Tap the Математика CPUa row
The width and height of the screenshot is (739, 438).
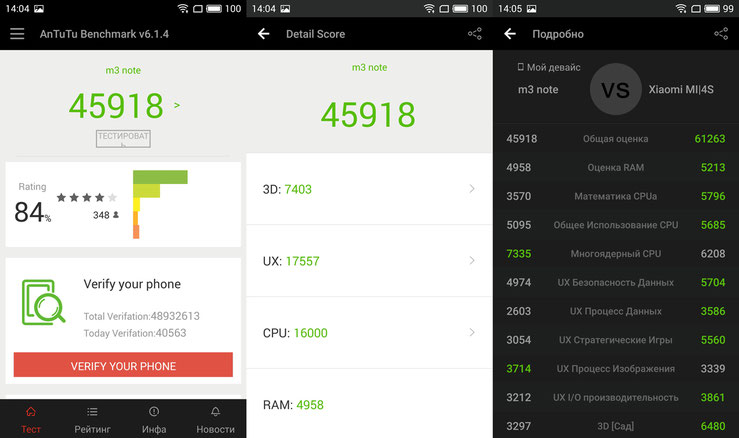[x=616, y=196]
